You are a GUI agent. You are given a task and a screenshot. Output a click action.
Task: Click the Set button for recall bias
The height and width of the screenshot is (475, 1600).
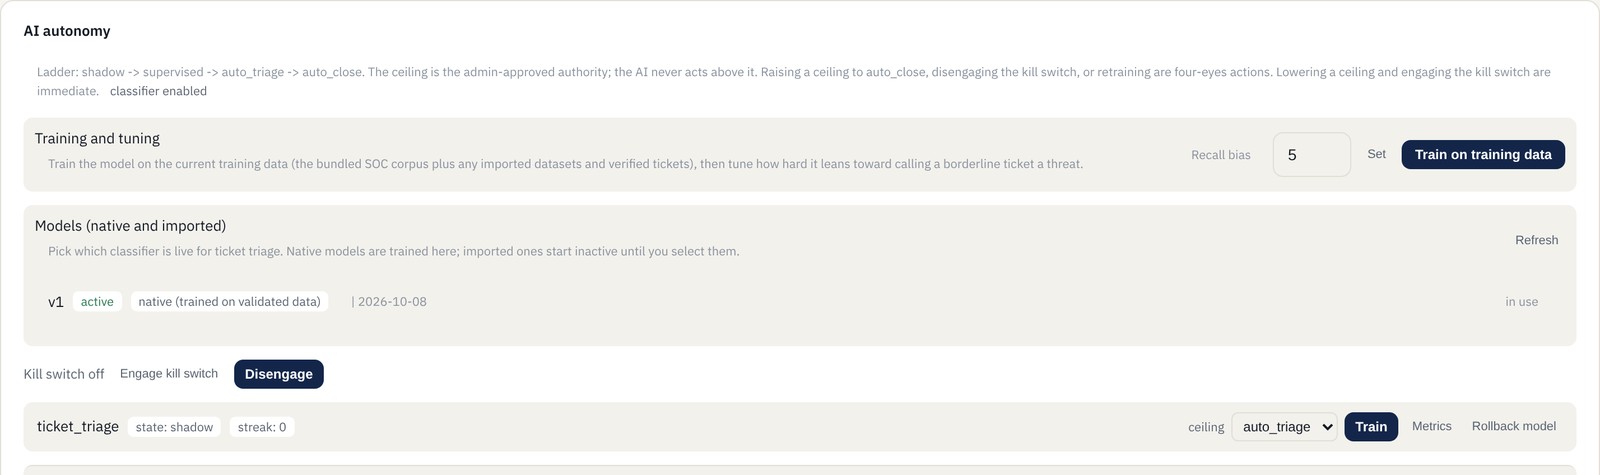pyautogui.click(x=1376, y=154)
